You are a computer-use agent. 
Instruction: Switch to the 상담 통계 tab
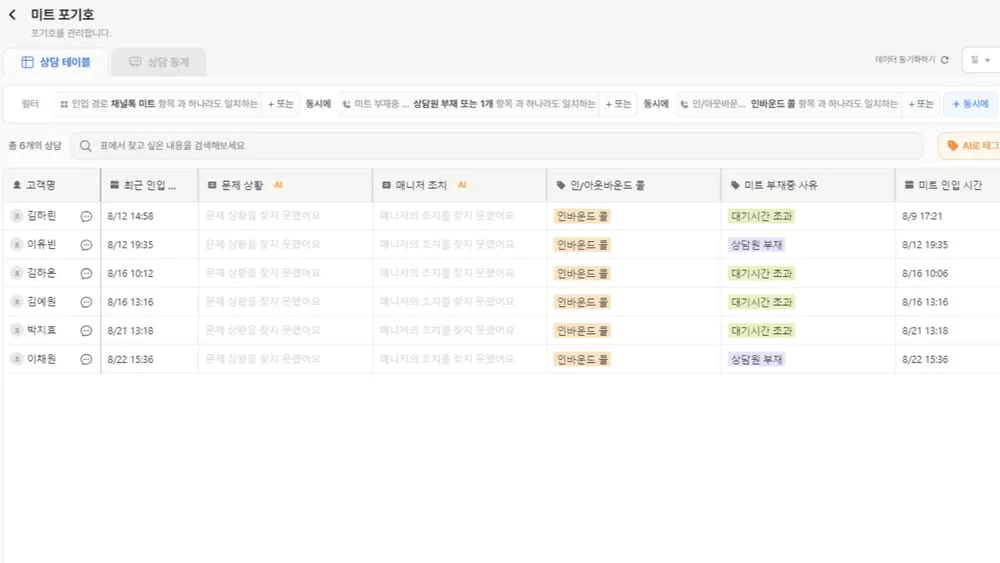(x=158, y=62)
